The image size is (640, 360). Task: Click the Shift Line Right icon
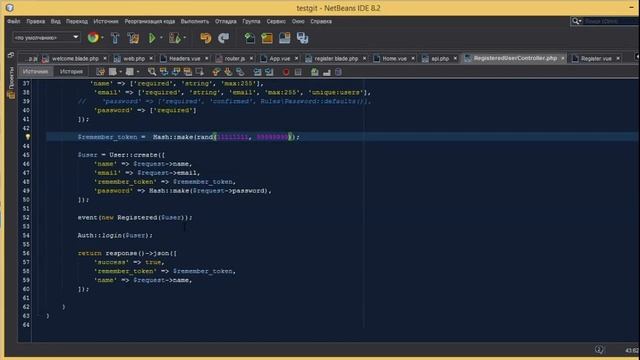coord(269,72)
